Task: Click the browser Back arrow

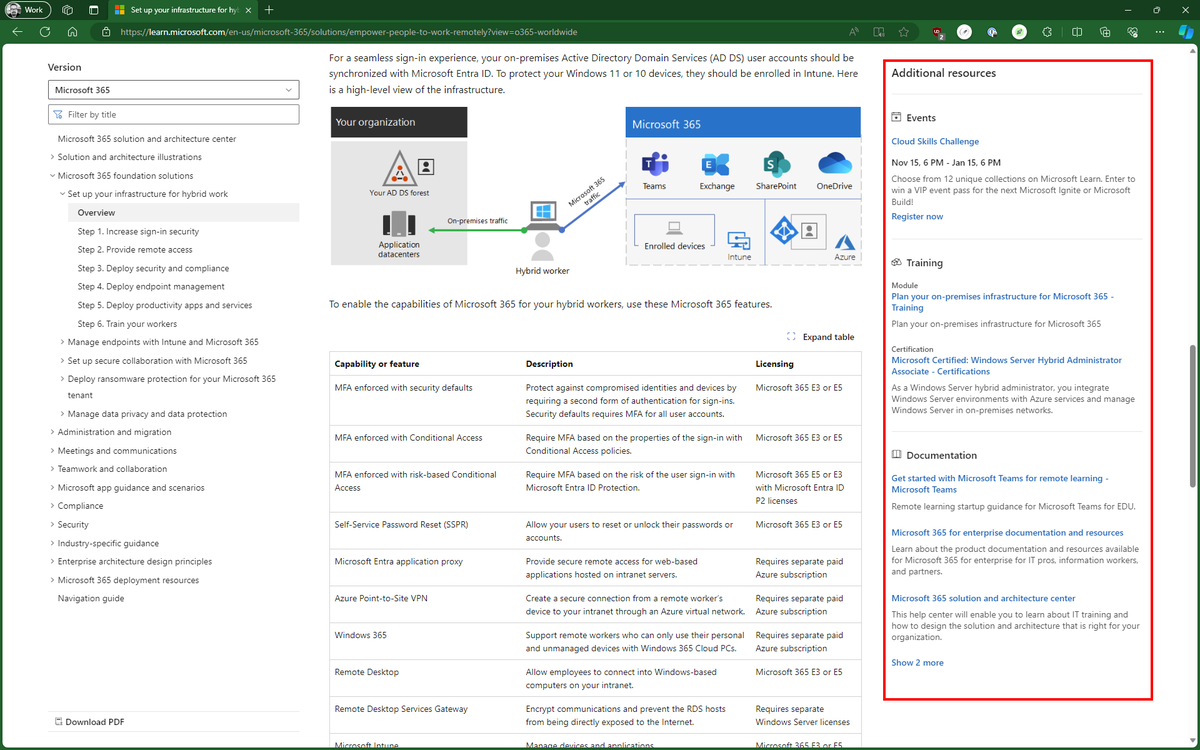Action: (17, 31)
